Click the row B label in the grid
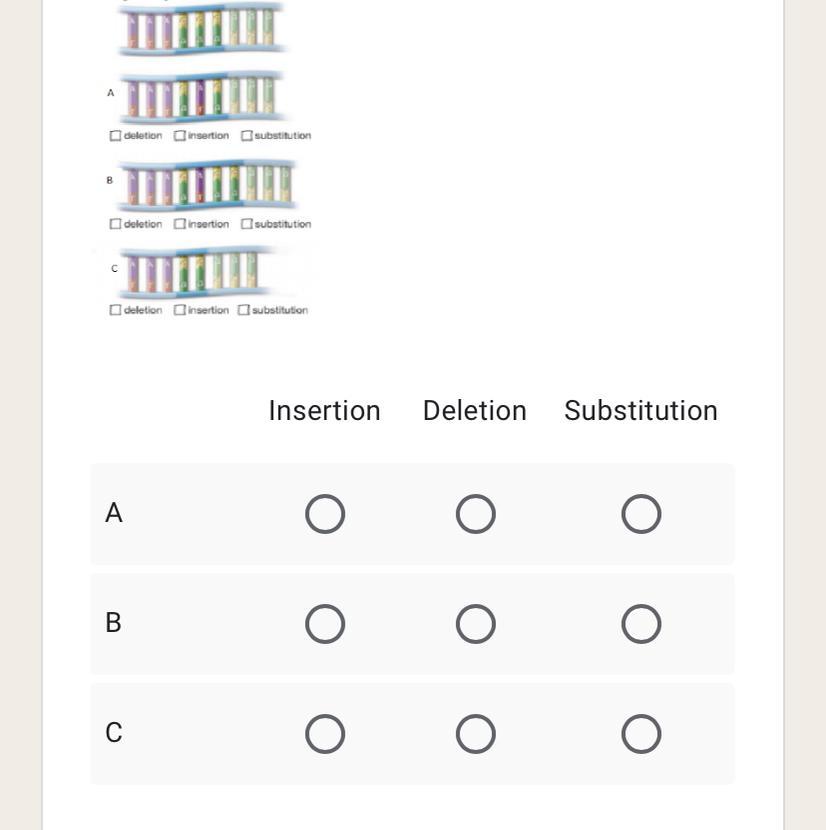The width and height of the screenshot is (826, 830). click(113, 623)
